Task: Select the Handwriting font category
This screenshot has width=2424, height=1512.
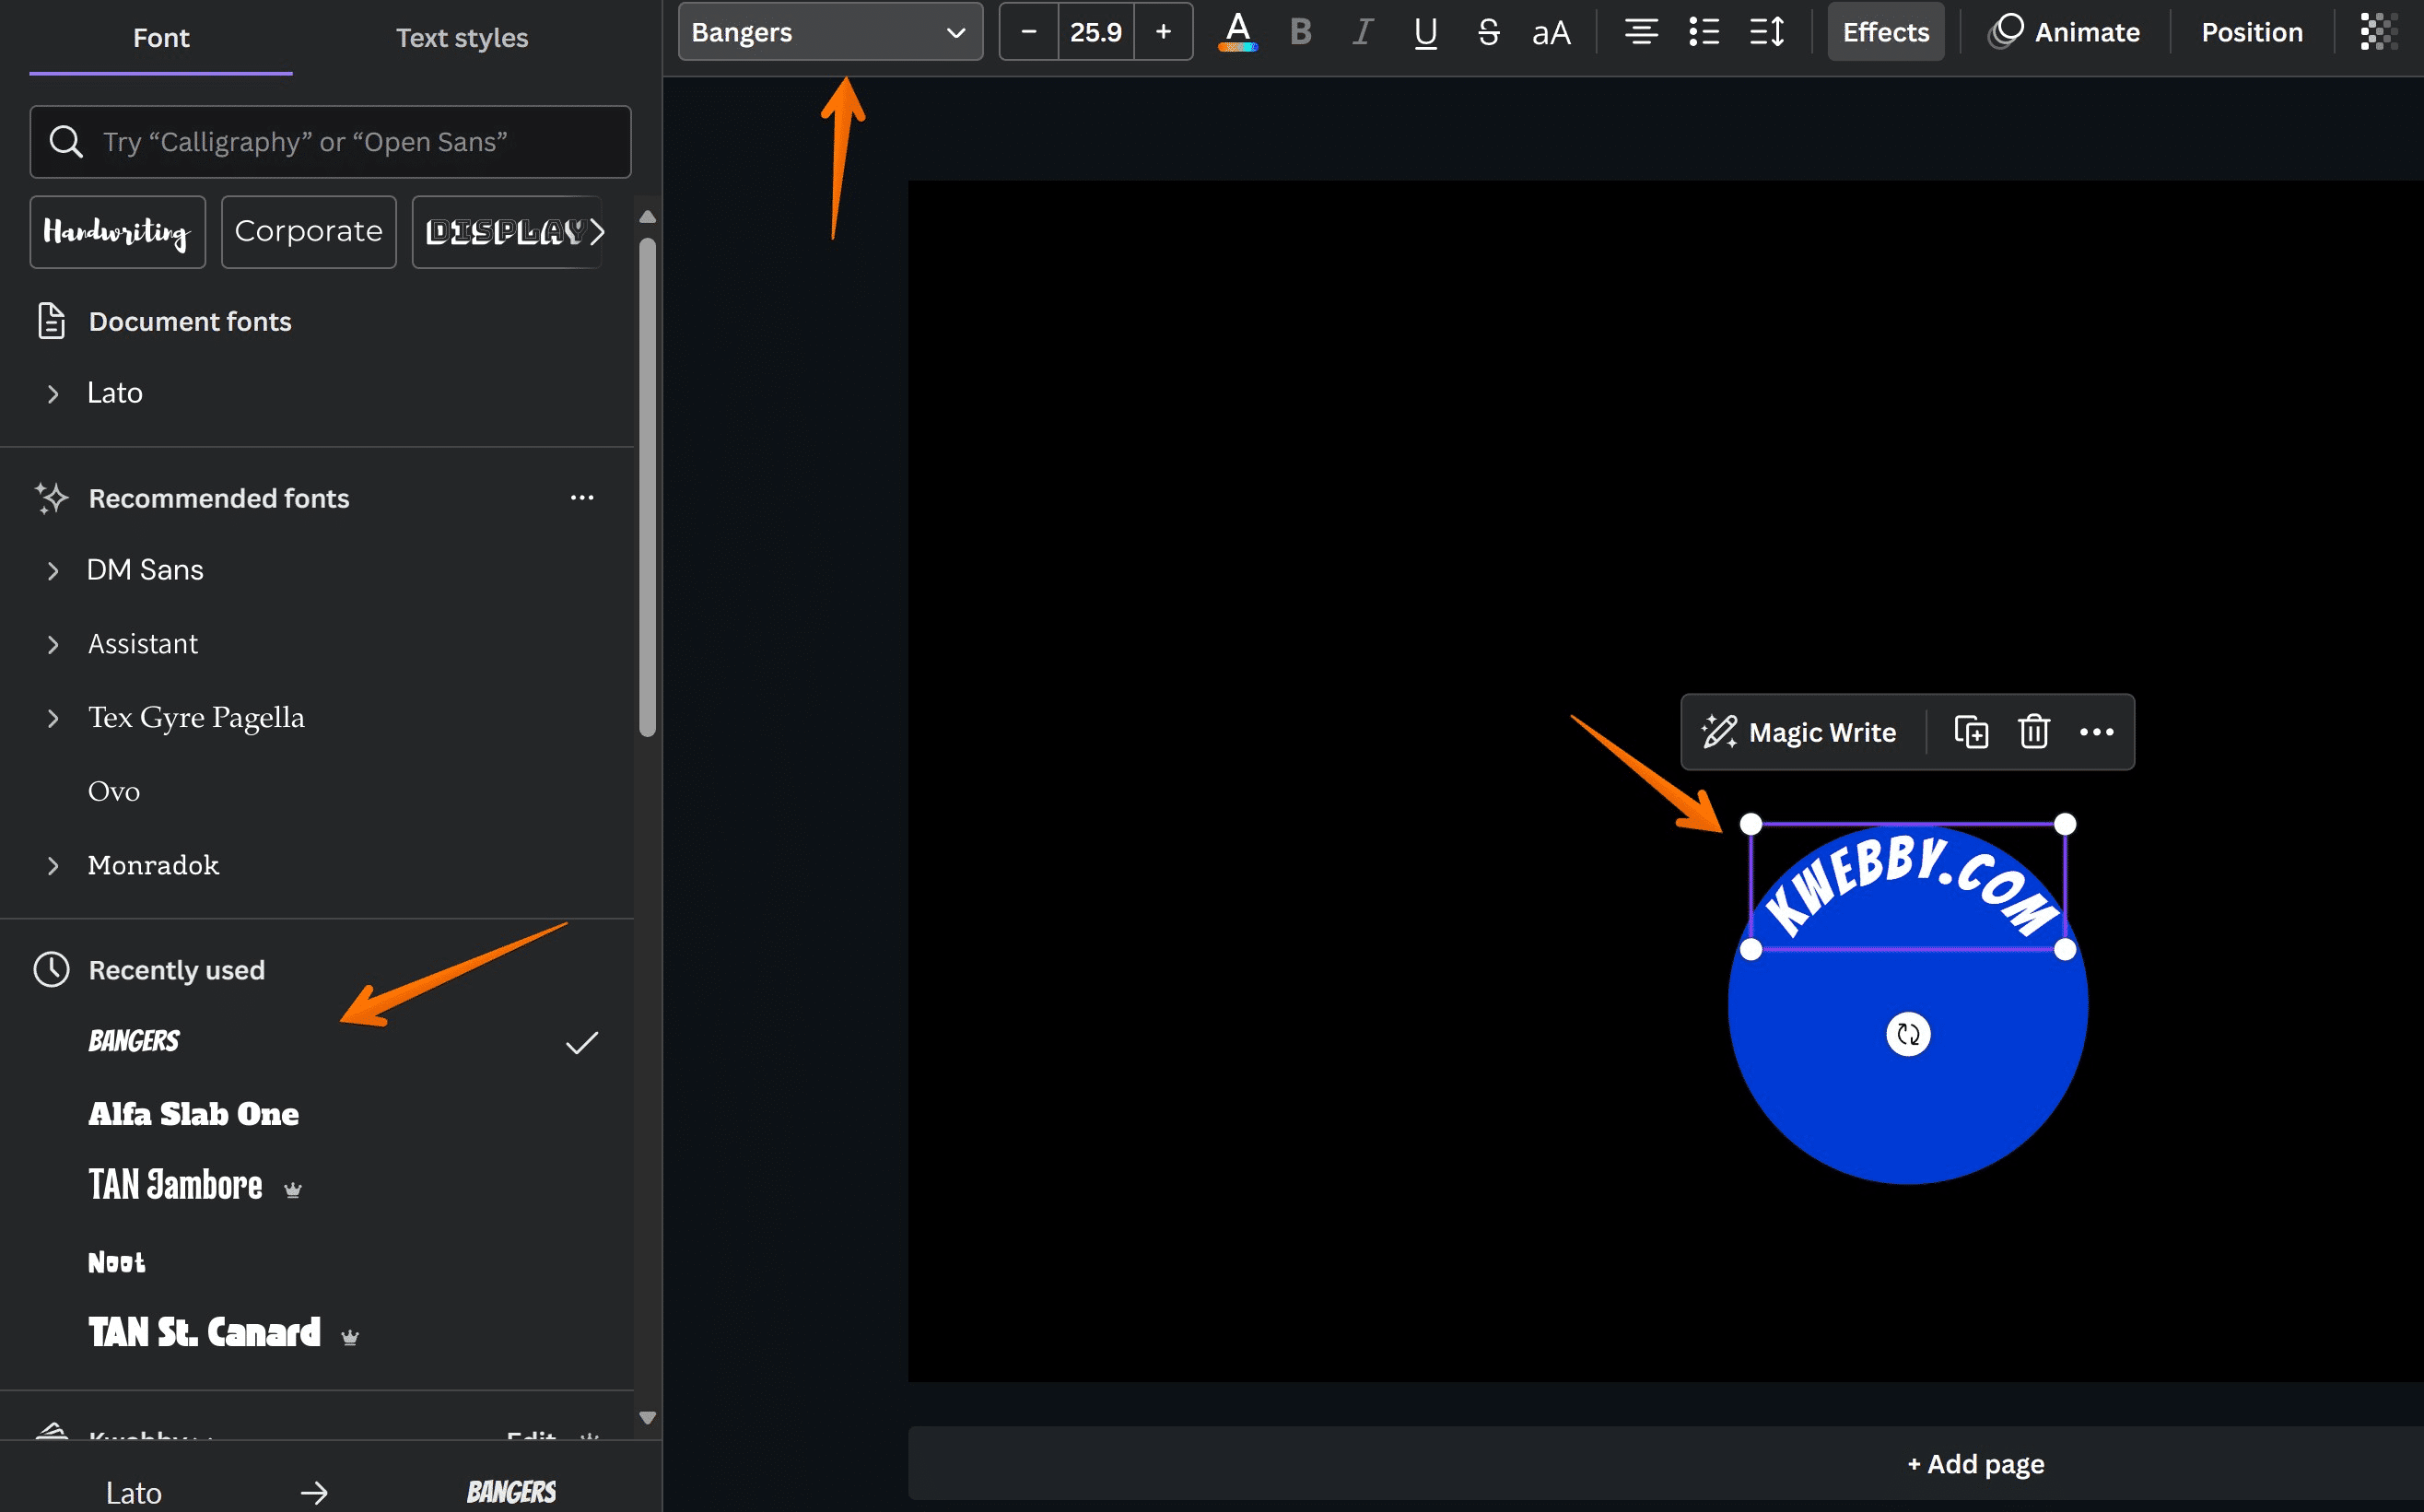Action: click(118, 232)
